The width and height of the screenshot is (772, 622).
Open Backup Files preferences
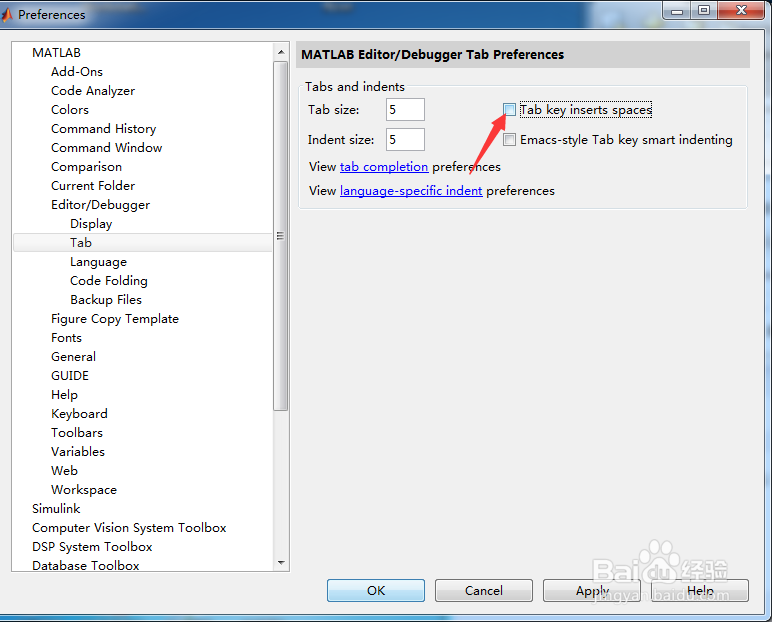(106, 300)
